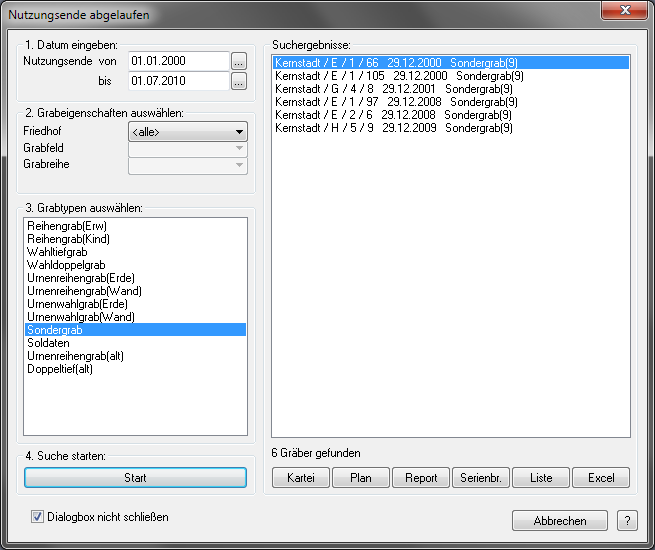Screen dimensions: 655x550
Task: Open the Grabfeld dropdown
Action: point(187,148)
